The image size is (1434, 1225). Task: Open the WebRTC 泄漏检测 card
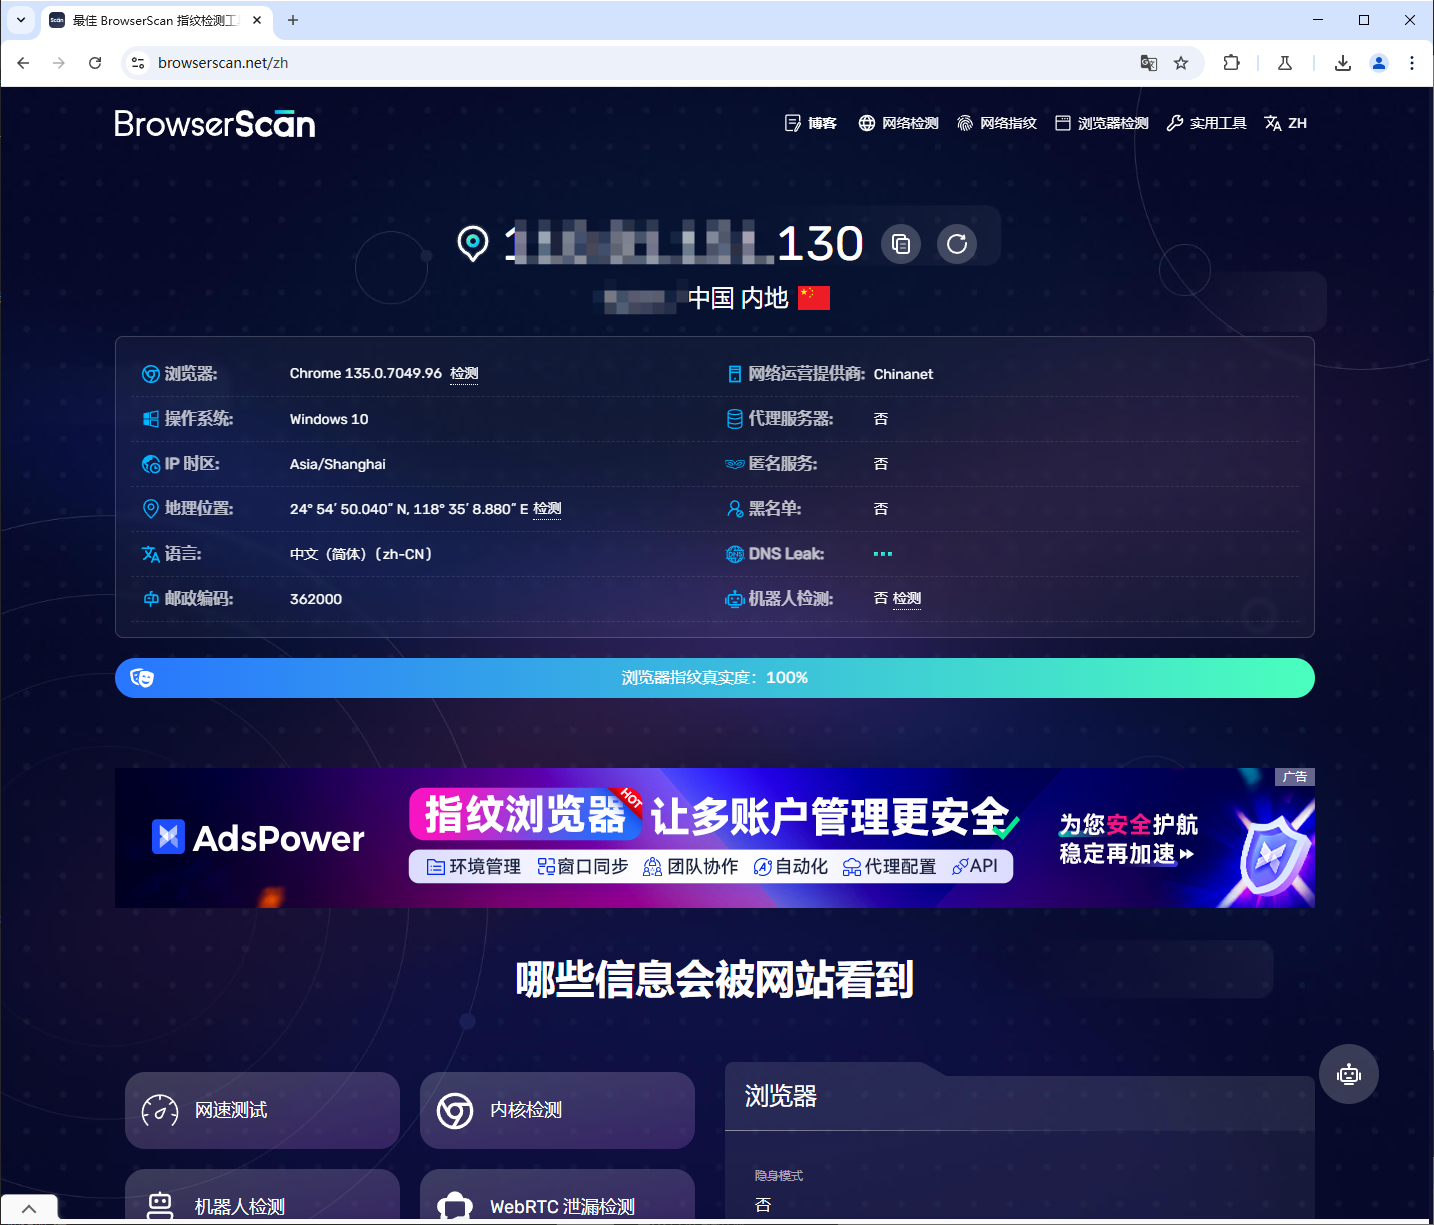pos(557,1195)
